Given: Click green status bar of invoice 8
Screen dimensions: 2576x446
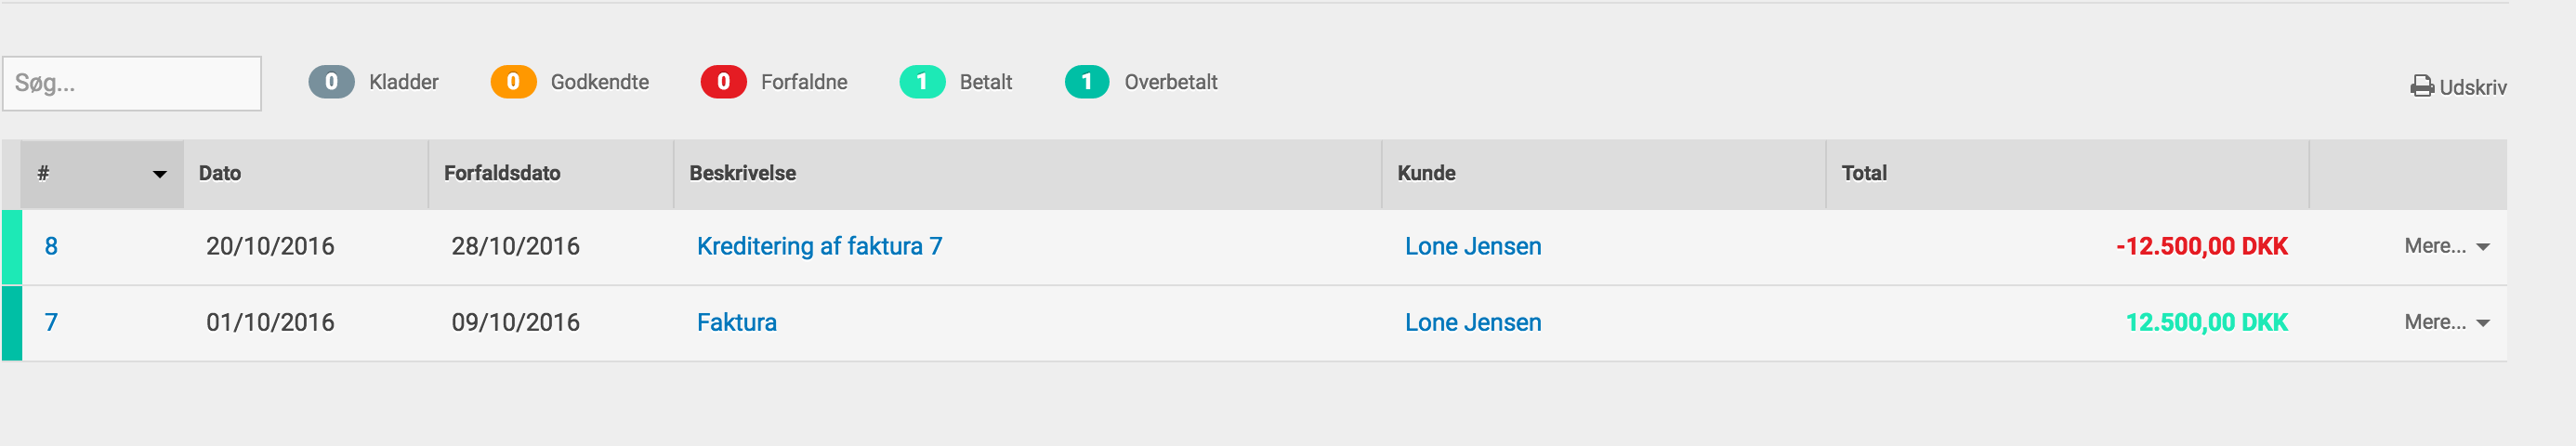Looking at the screenshot, I should coord(12,247).
